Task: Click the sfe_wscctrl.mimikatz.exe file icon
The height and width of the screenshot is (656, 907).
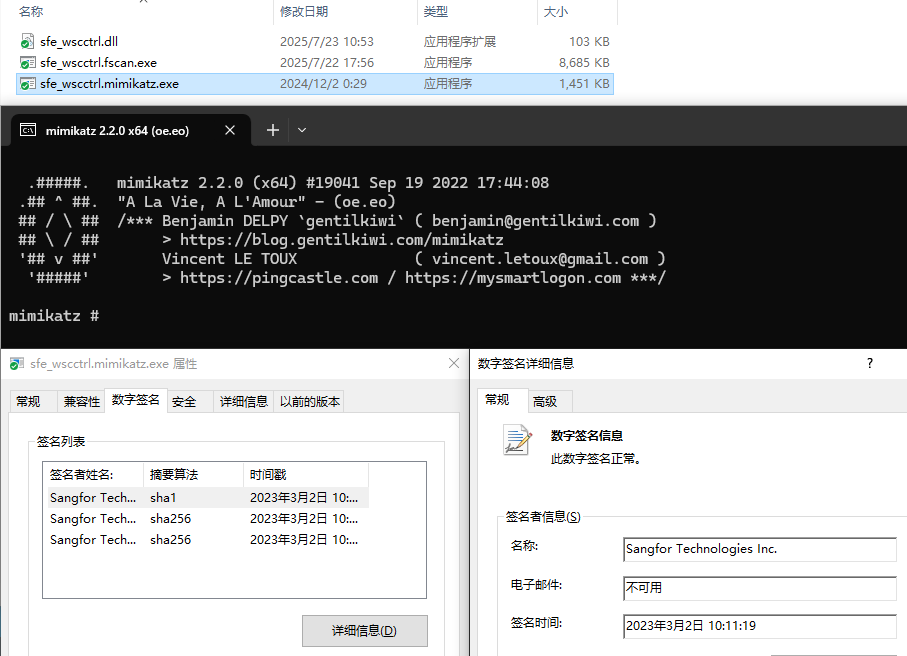Action: point(28,84)
